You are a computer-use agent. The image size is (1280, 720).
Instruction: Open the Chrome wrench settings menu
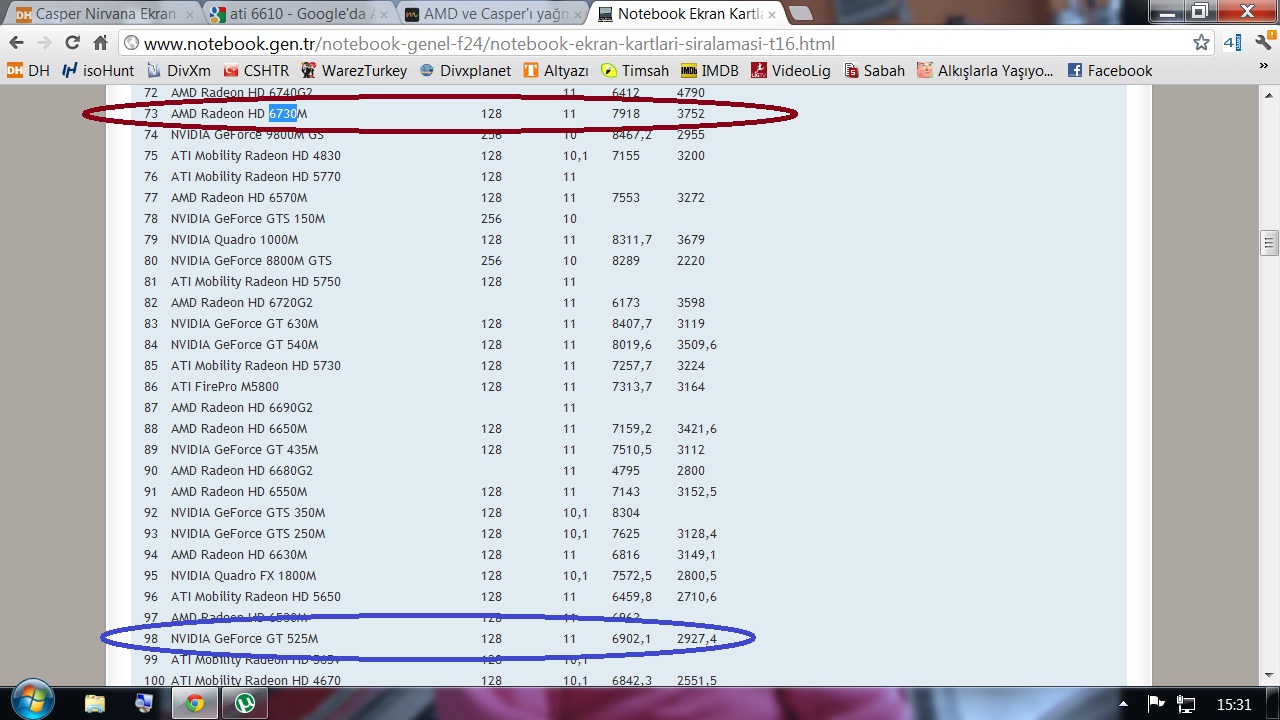pos(1263,43)
